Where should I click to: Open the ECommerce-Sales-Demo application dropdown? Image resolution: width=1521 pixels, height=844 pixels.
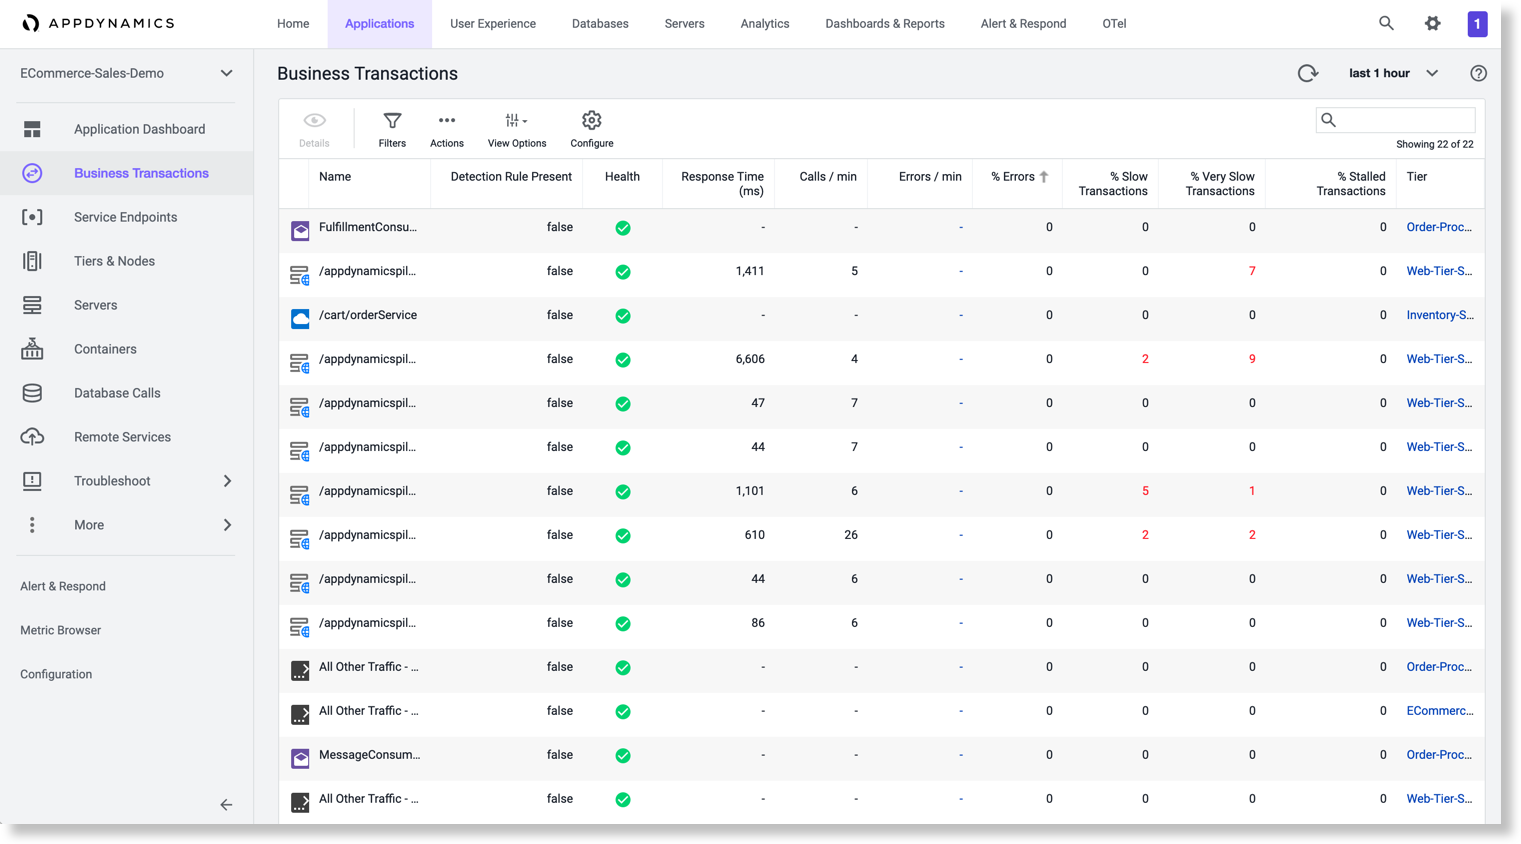126,73
